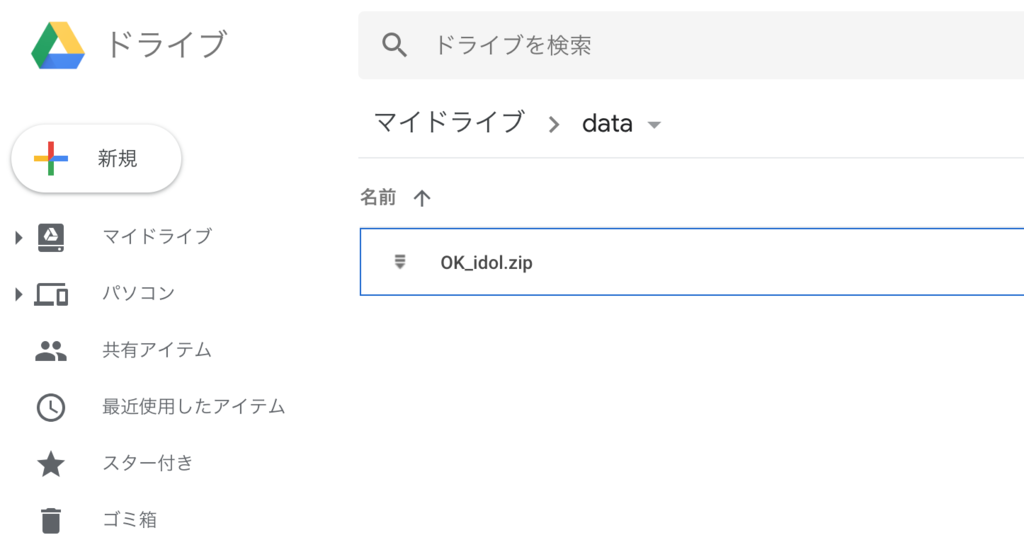The image size is (1024, 552).
Task: Click the Trash (ゴミ箱) bin icon
Action: tap(51, 520)
